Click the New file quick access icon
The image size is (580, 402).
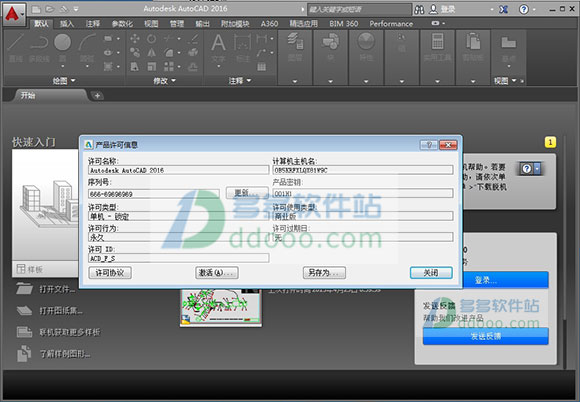pyautogui.click(x=36, y=9)
